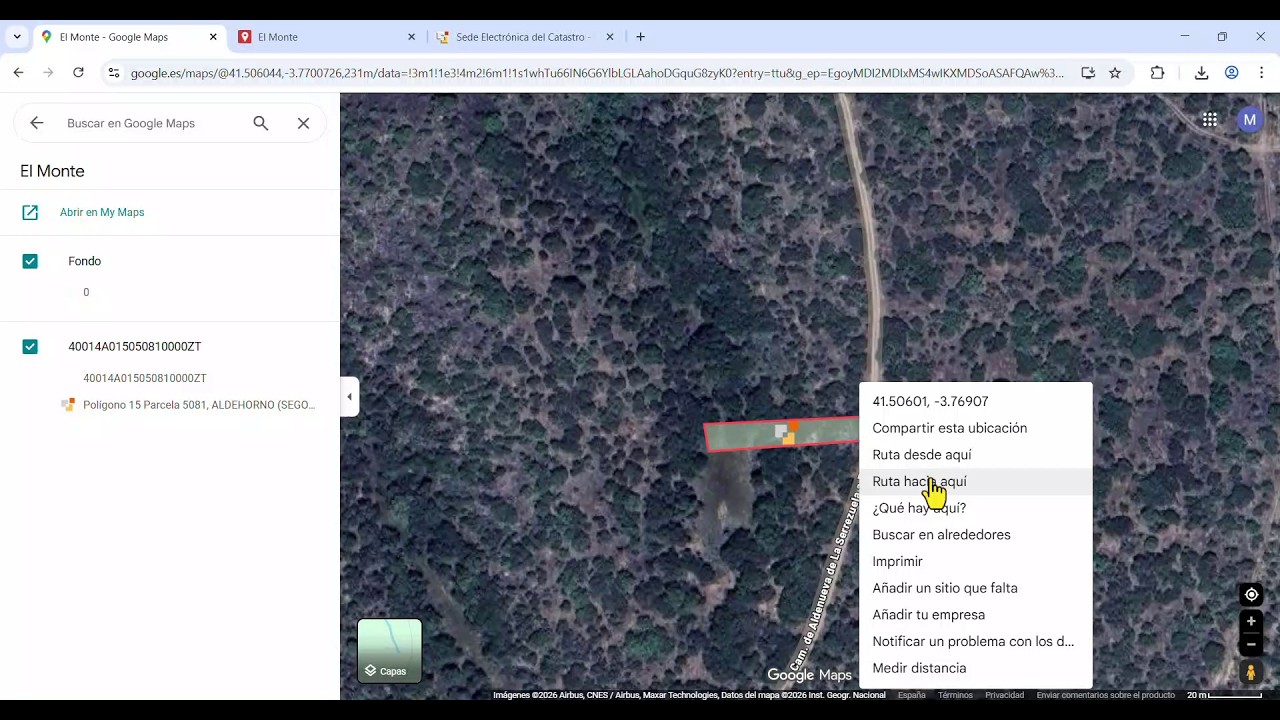Uncheck the 40014A015050810000ZT layer checkbox
Viewport: 1280px width, 720px height.
[x=30, y=347]
